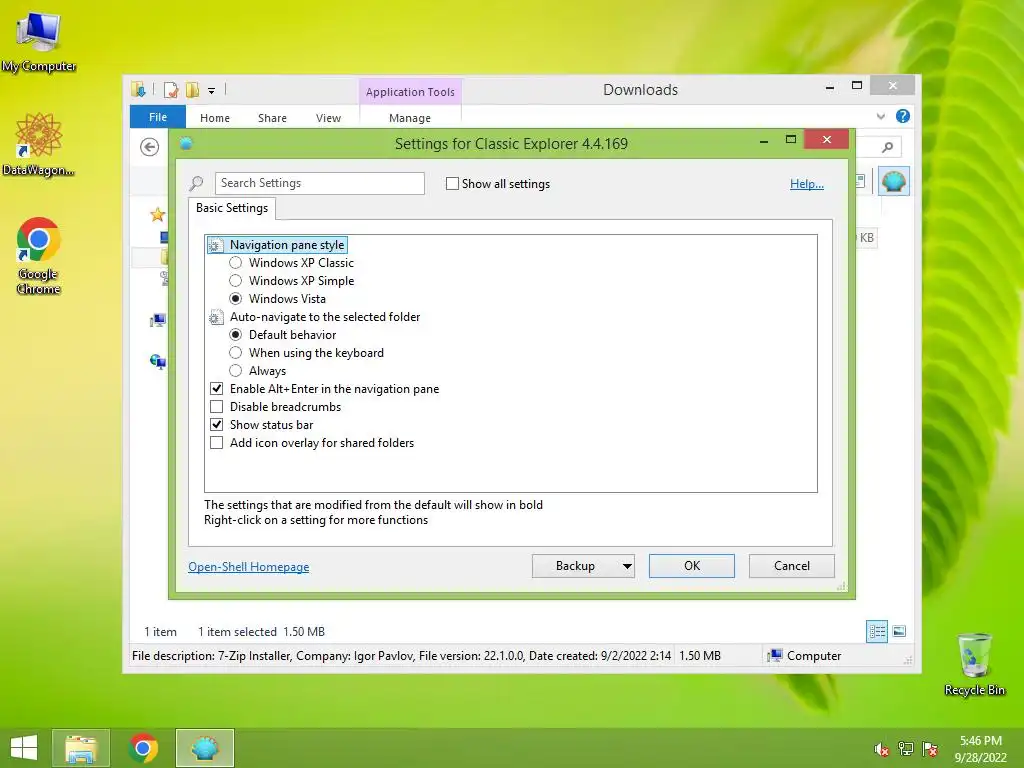
Task: Uncheck the Show status bar option
Action: [x=217, y=424]
